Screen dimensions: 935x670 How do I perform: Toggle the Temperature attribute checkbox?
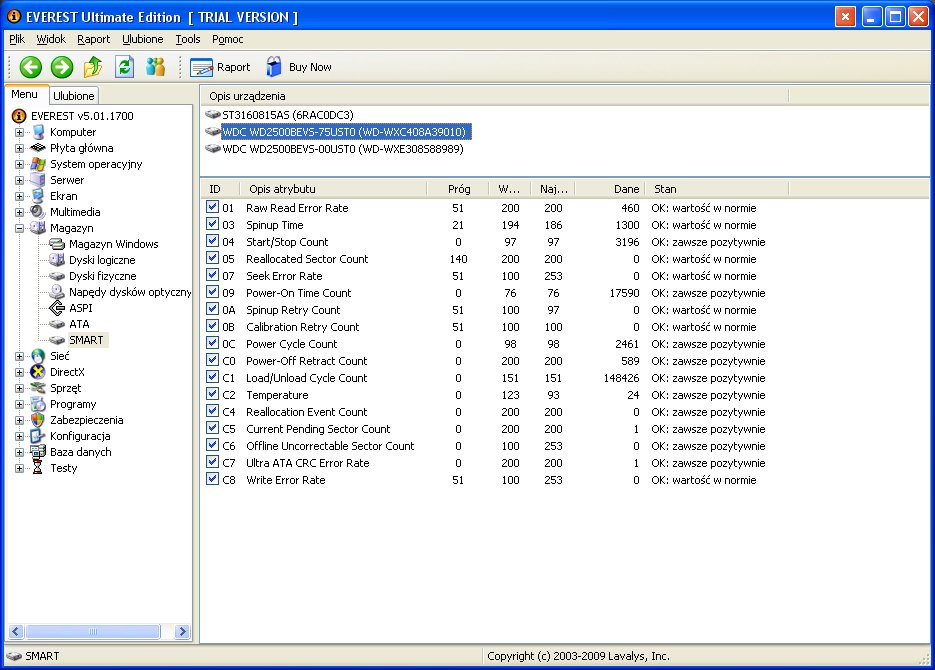pos(212,394)
